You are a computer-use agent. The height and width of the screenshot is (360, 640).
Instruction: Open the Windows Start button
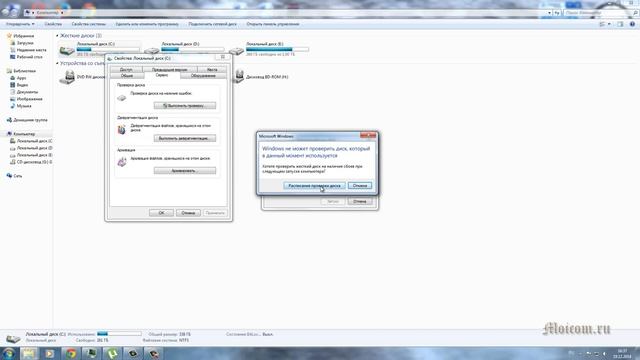click(x=9, y=353)
